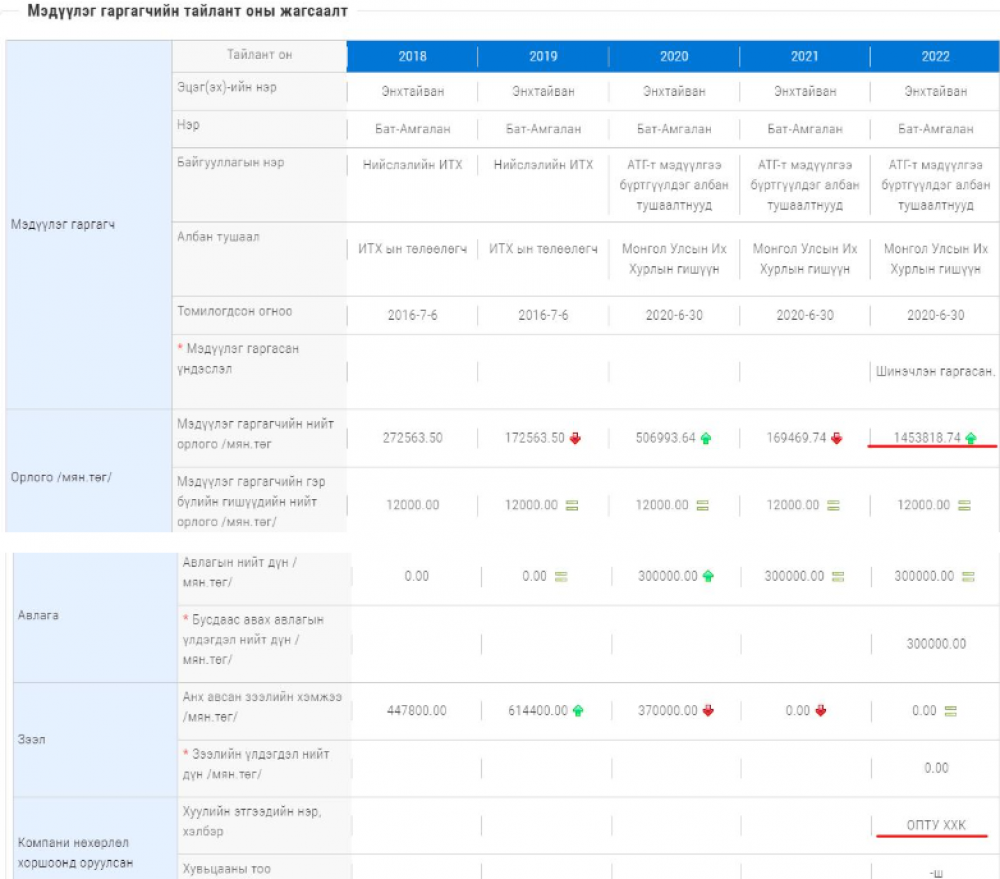Click the green up arrow beside 614400.00
This screenshot has width=1000, height=879.
click(577, 711)
